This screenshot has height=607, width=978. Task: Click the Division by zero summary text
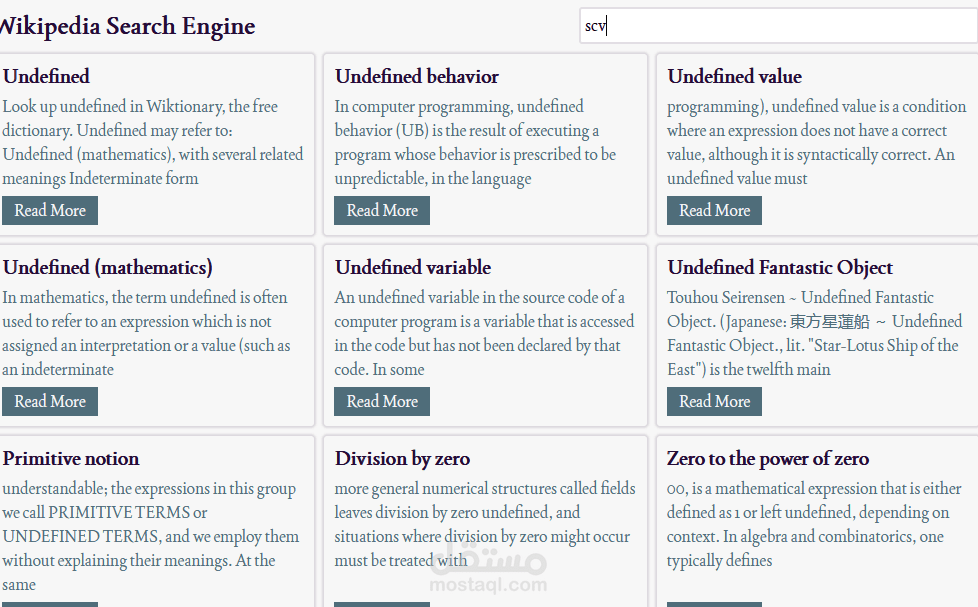coord(485,524)
